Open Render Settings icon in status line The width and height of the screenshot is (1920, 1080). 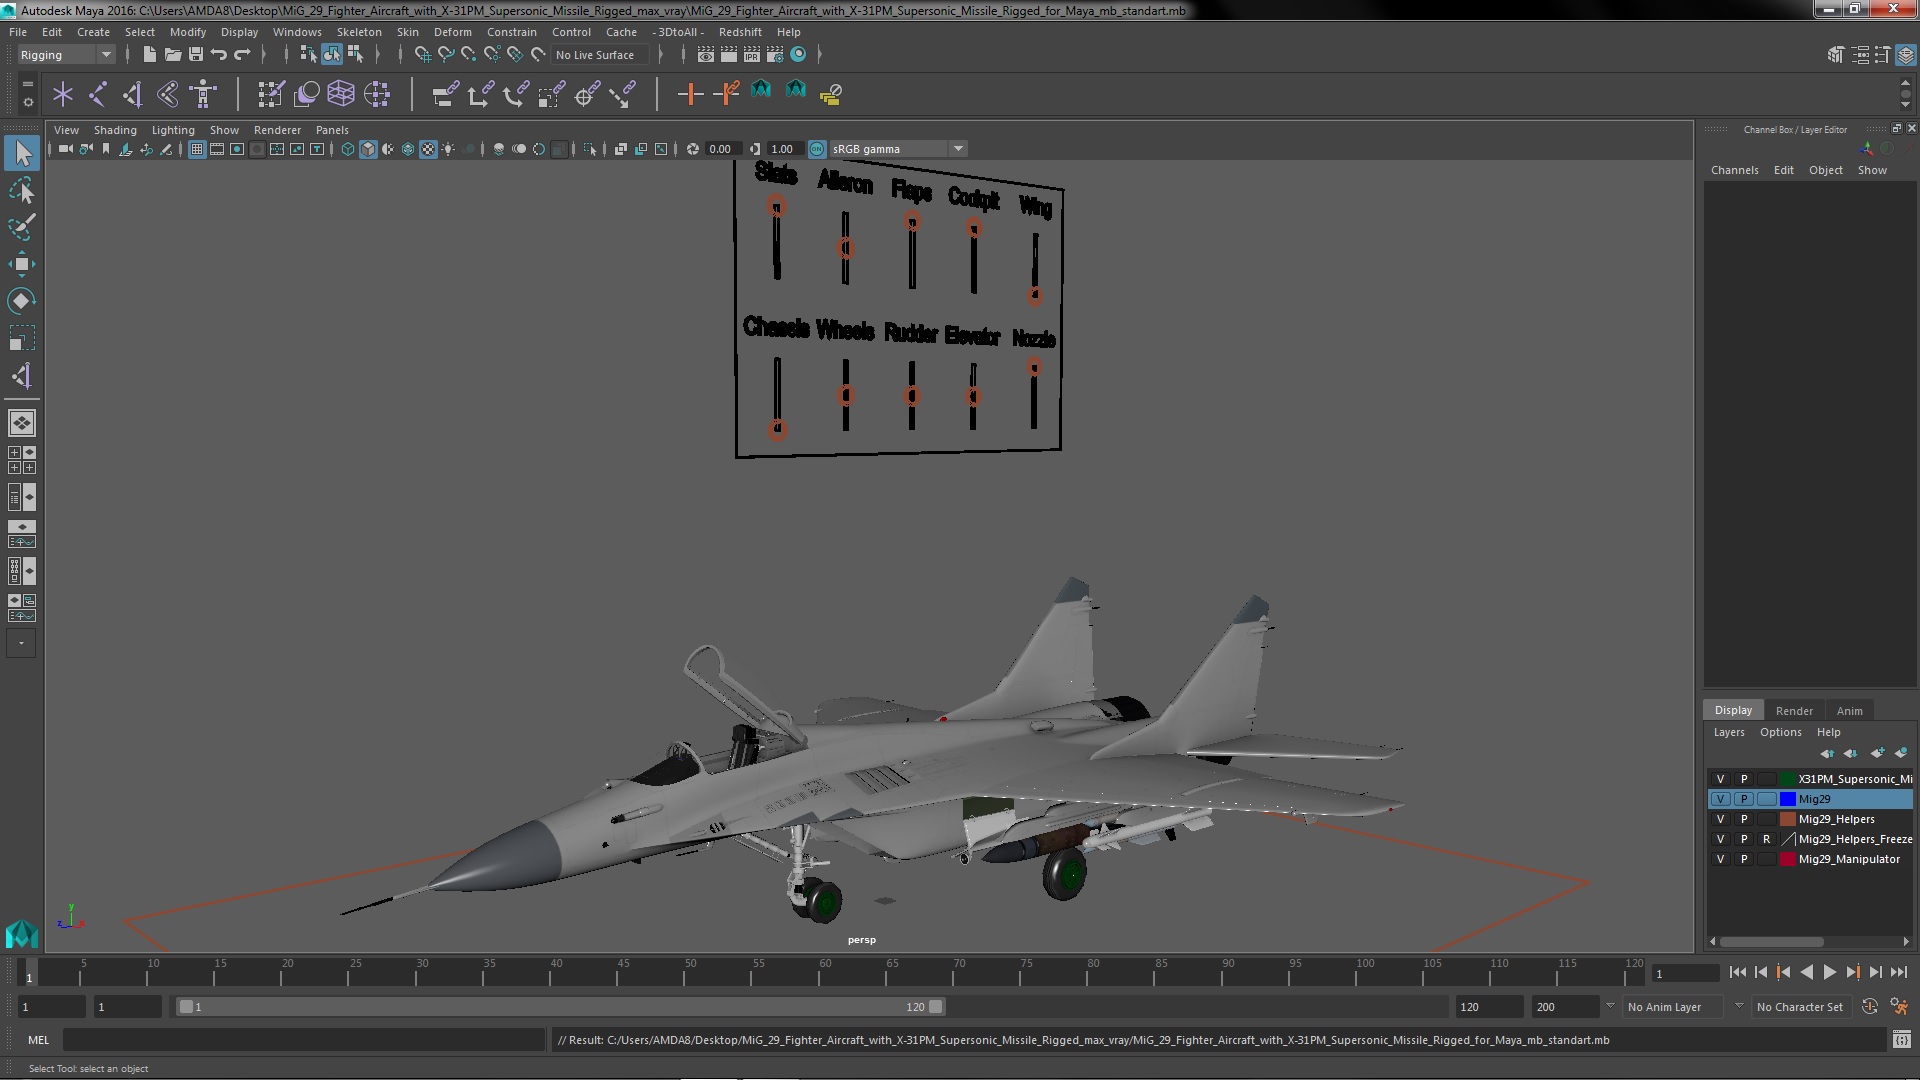tap(775, 55)
